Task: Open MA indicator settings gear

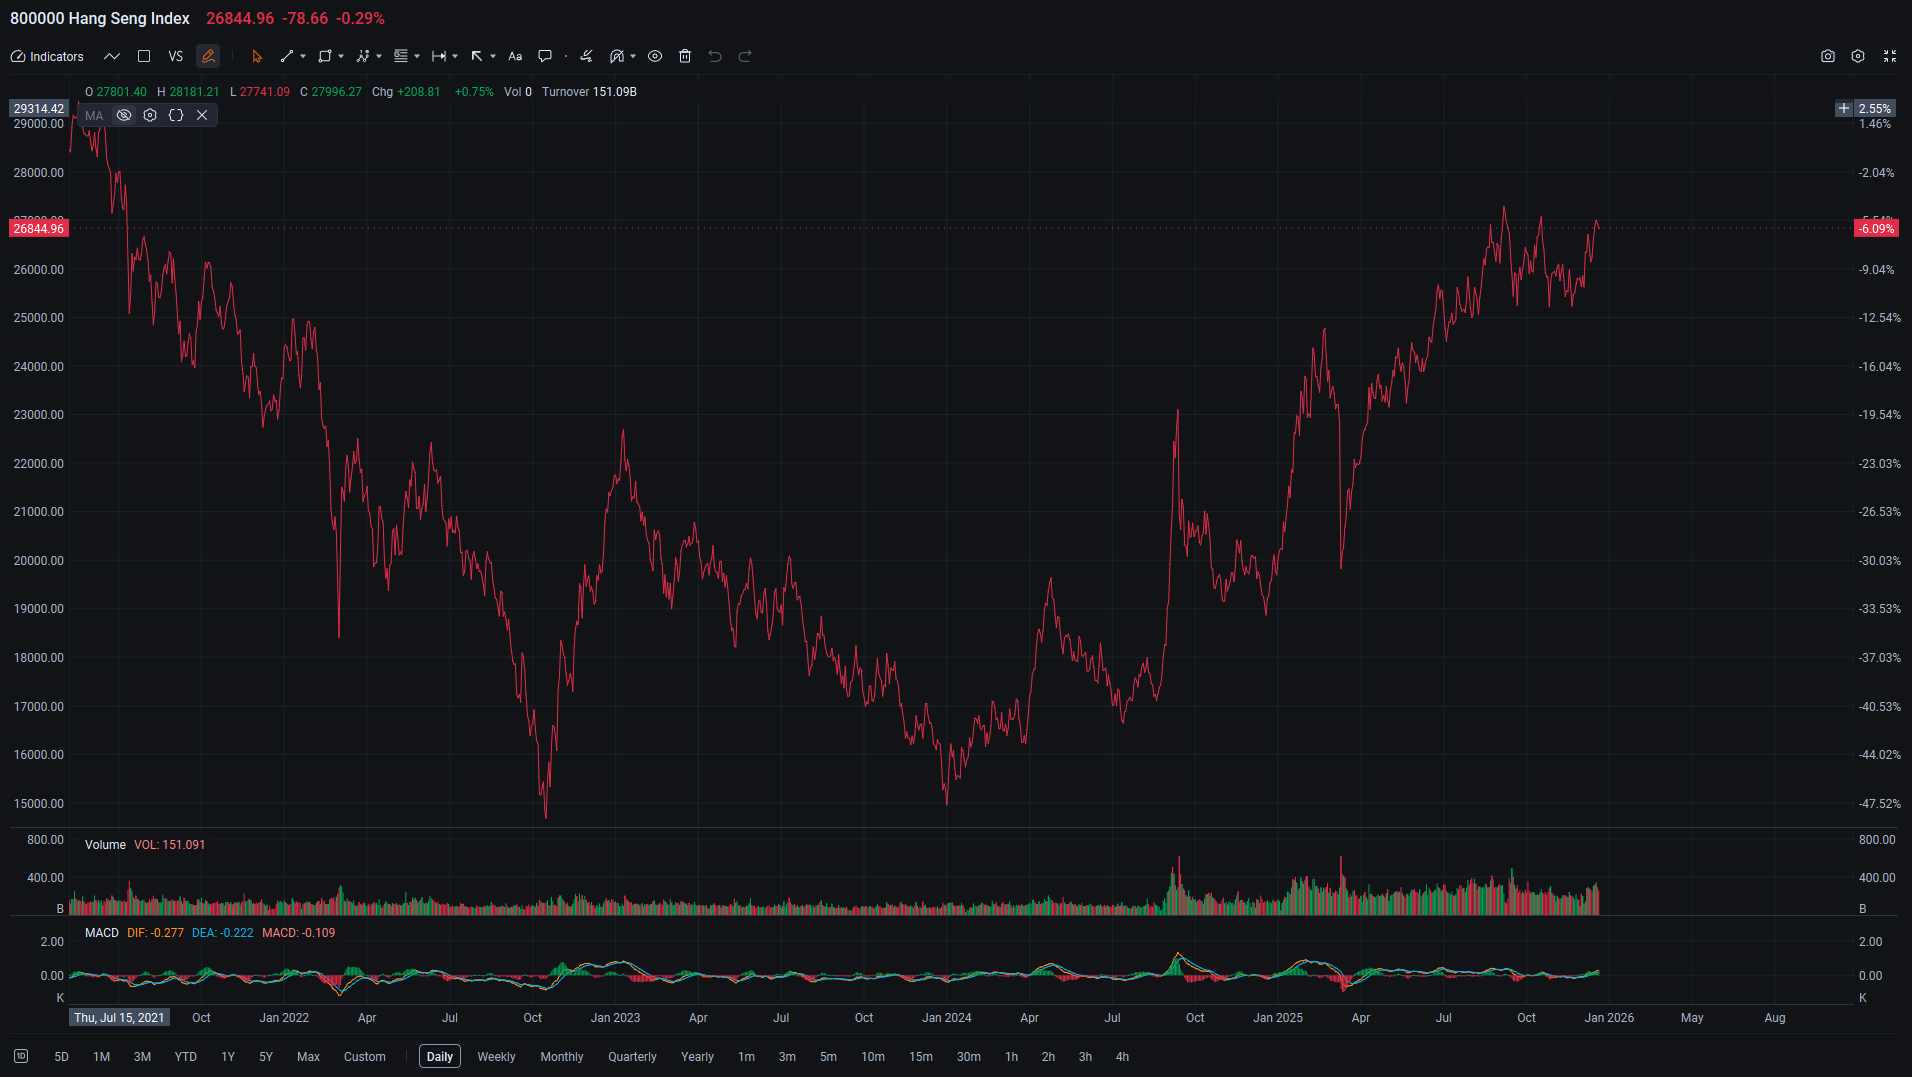Action: point(150,116)
